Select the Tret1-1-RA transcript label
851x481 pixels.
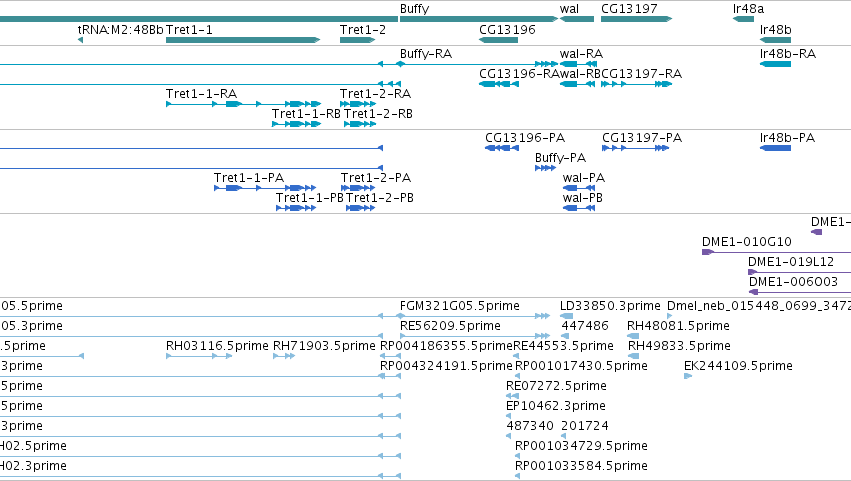(x=201, y=94)
